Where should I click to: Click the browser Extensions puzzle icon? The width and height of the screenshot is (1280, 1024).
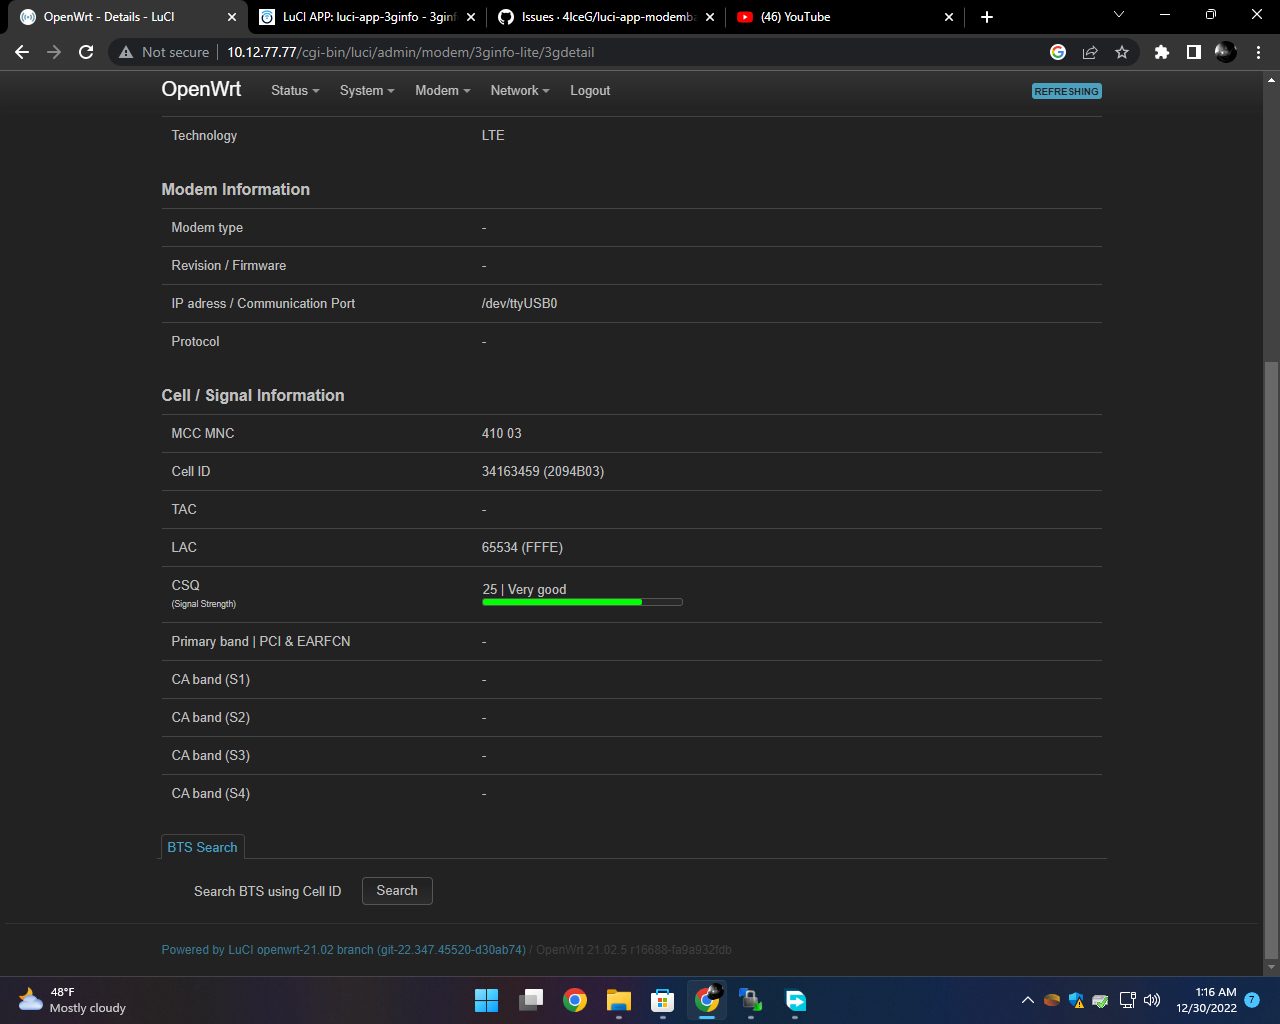click(1162, 51)
